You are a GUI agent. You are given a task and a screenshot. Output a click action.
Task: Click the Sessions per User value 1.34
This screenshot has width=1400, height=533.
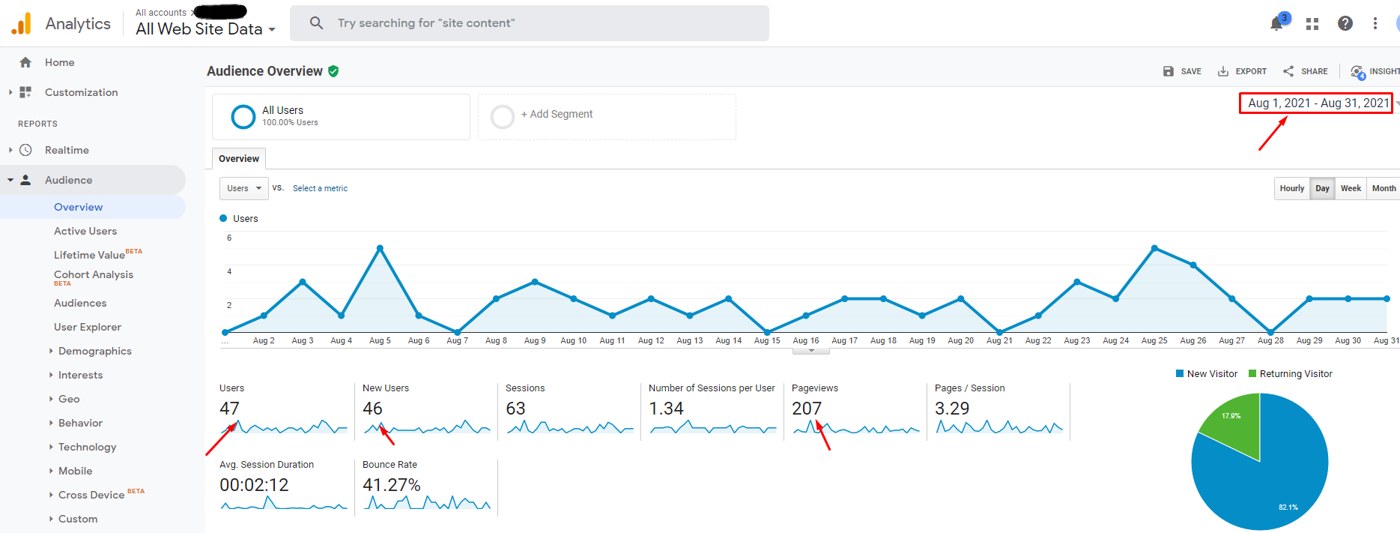tap(666, 408)
